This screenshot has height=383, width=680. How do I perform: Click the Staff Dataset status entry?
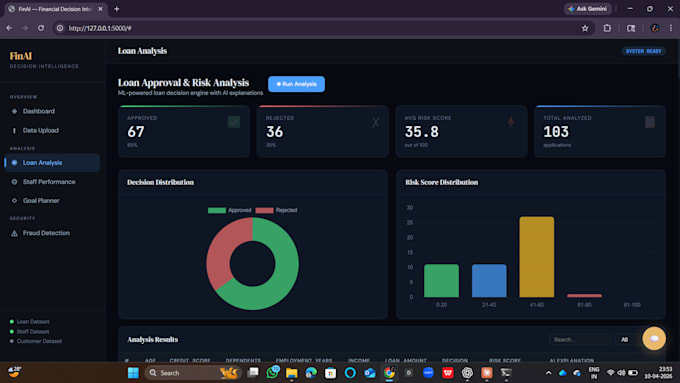tap(29, 332)
